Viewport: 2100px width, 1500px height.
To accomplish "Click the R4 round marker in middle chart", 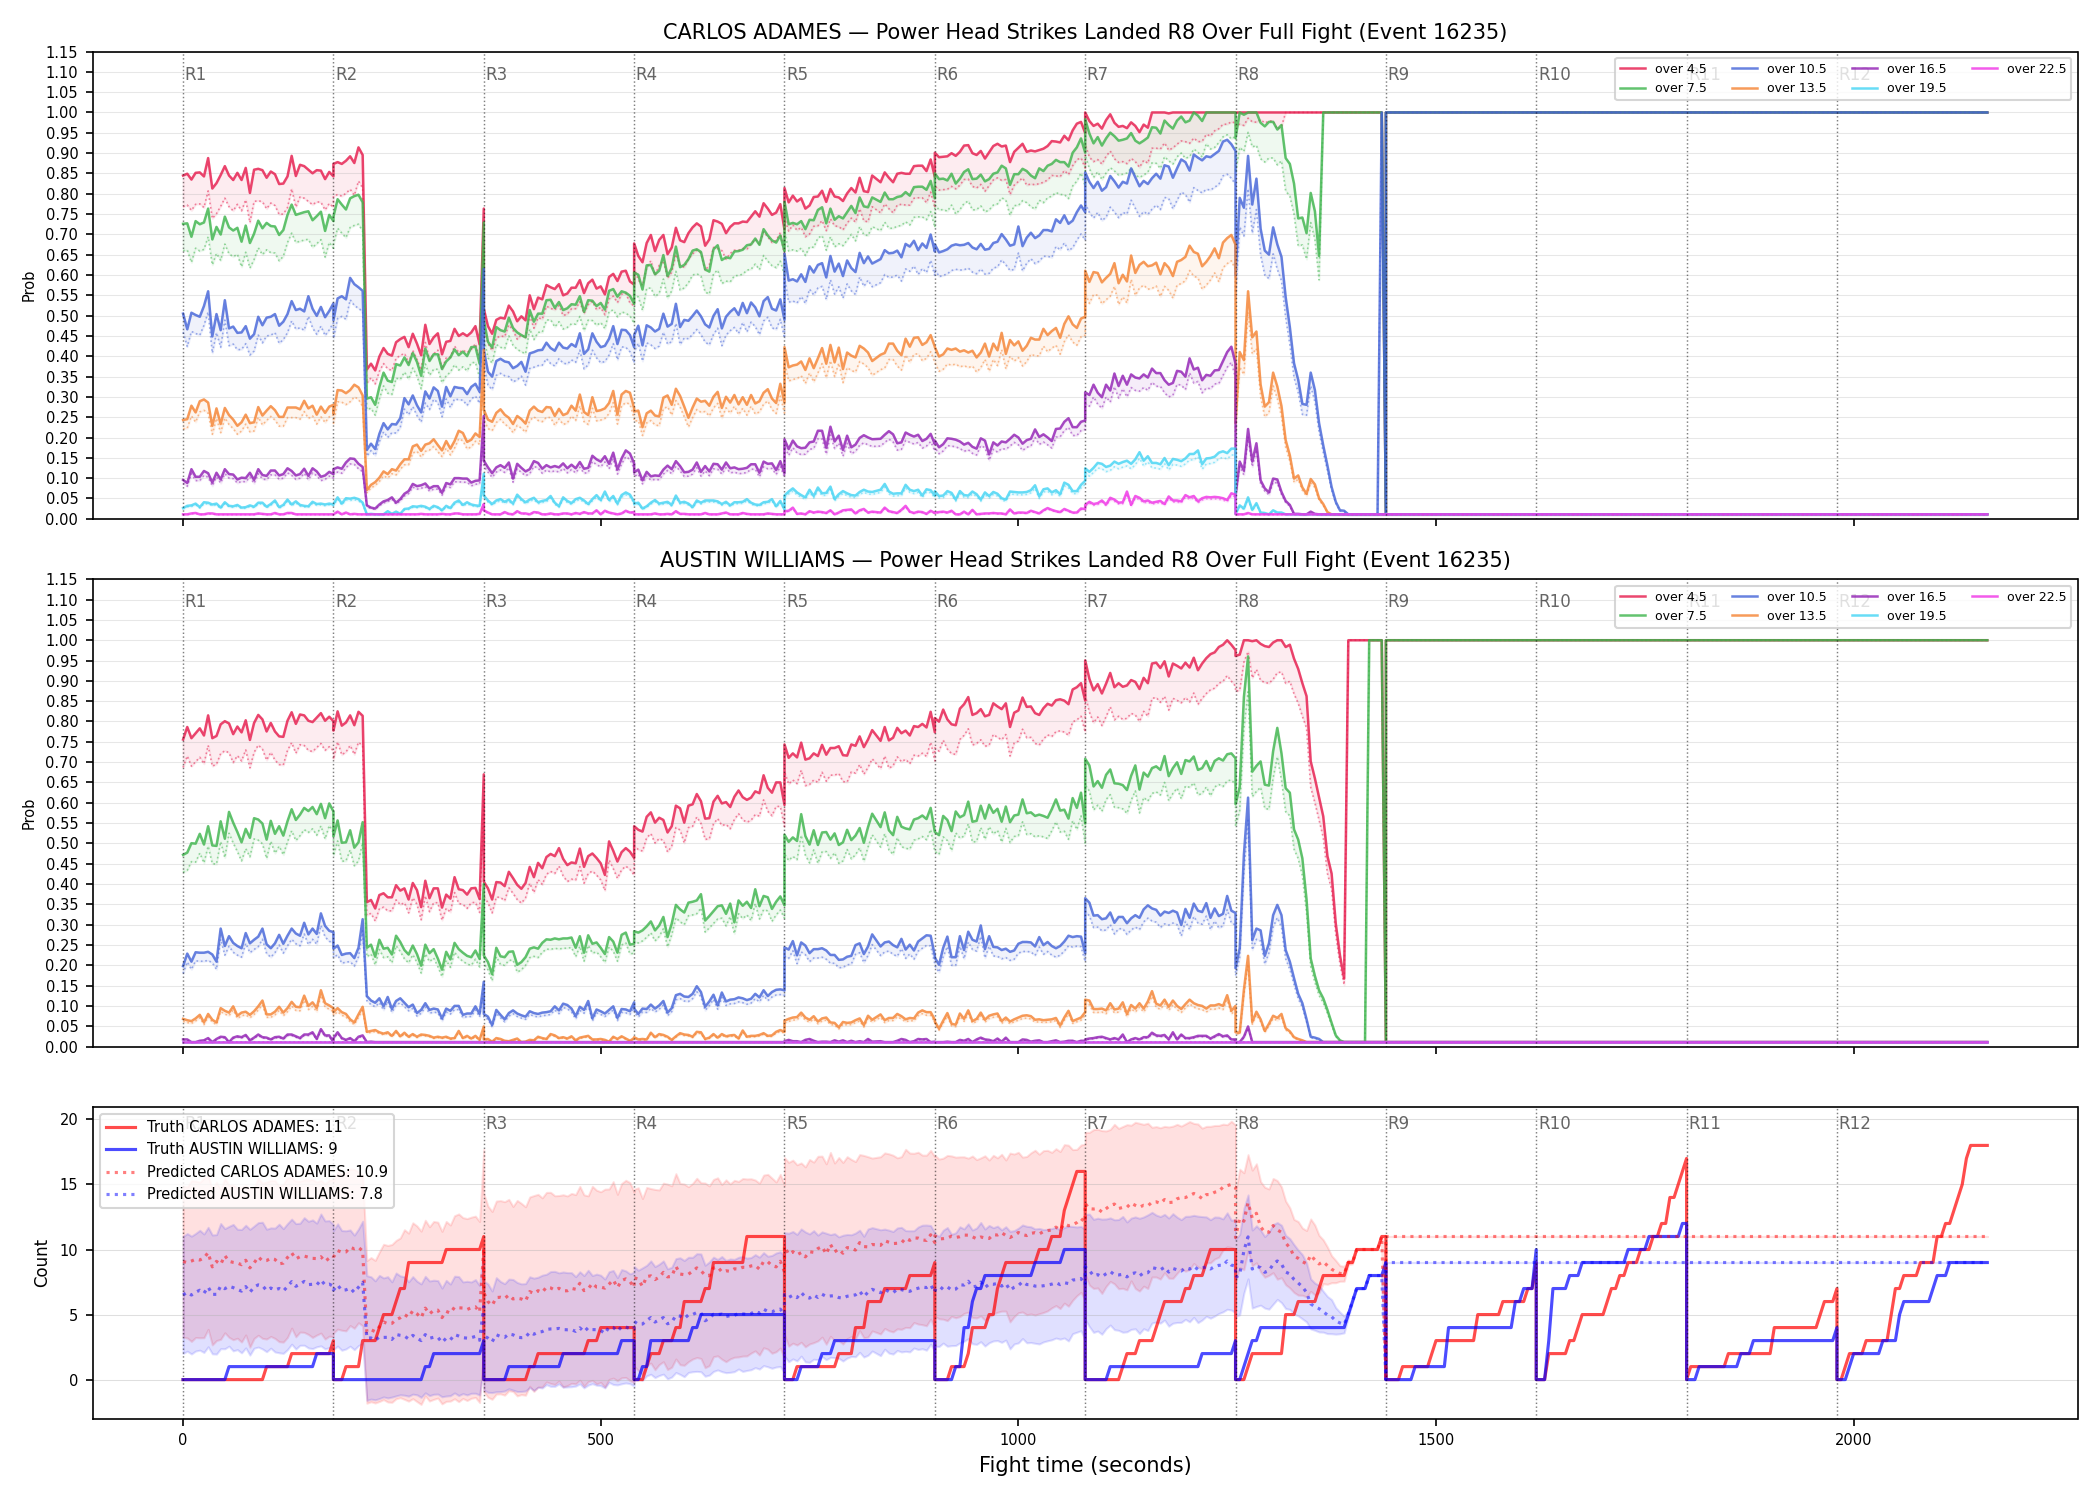I will point(646,601).
